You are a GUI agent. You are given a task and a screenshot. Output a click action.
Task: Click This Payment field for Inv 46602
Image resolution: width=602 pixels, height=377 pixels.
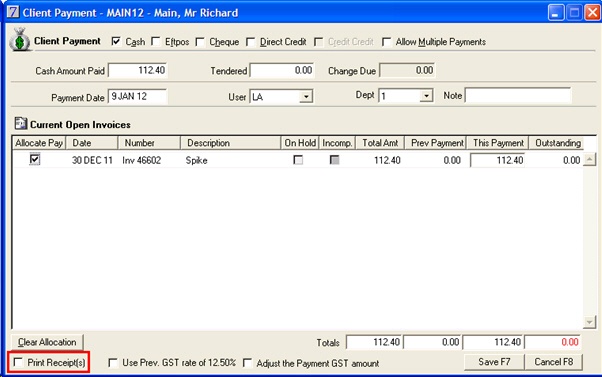pyautogui.click(x=498, y=160)
